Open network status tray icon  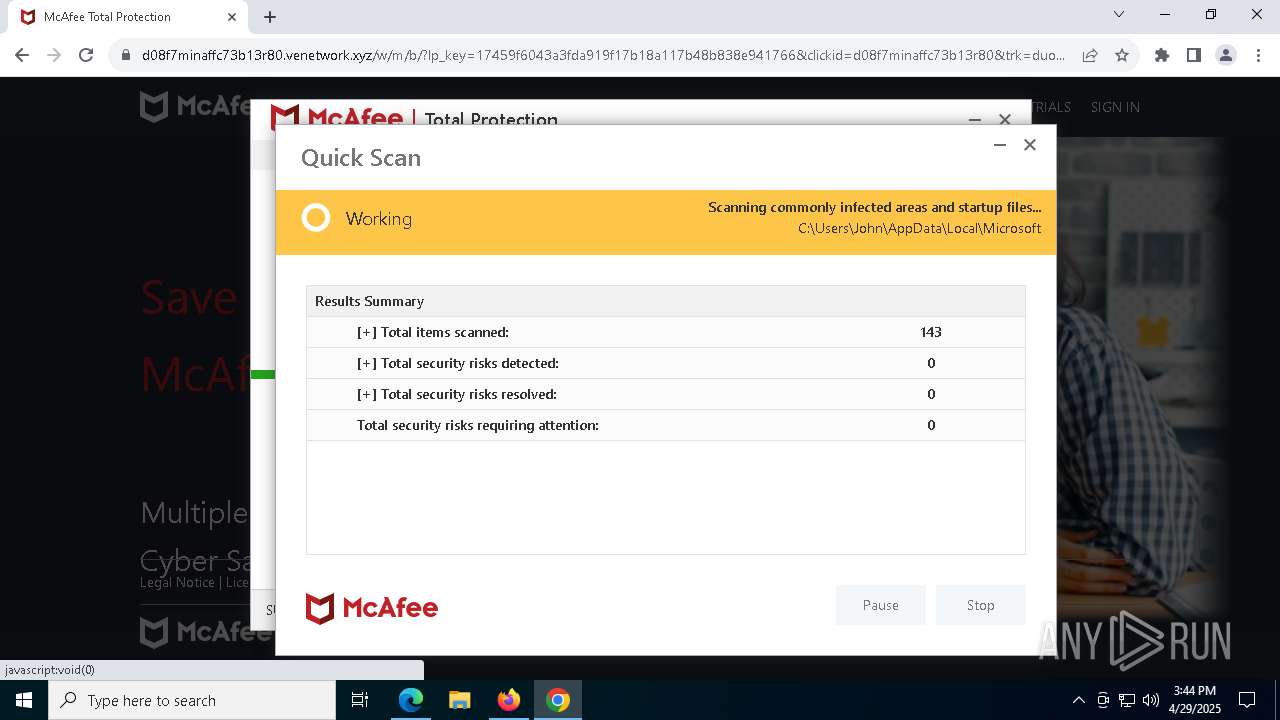click(x=1127, y=700)
